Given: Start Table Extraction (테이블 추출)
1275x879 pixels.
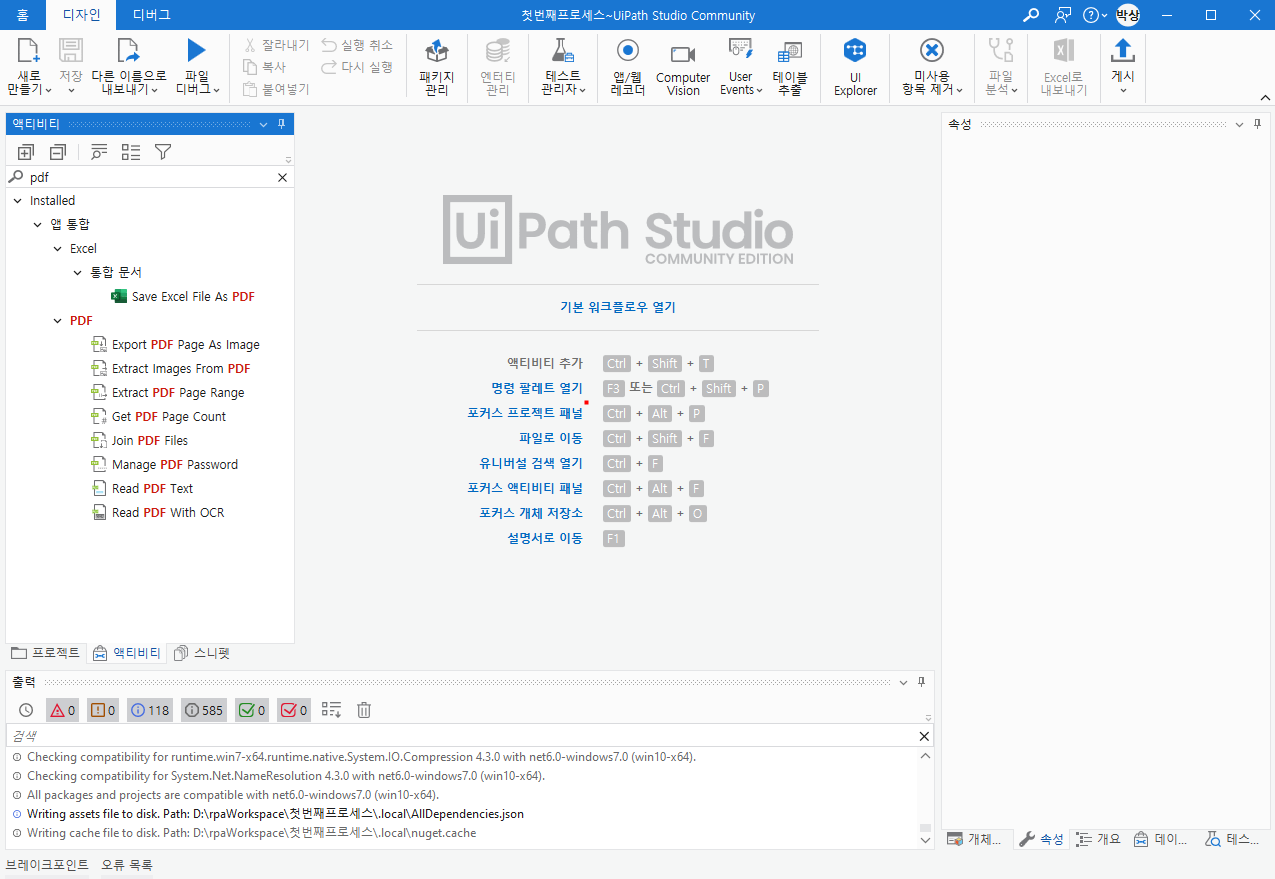Looking at the screenshot, I should click(x=790, y=68).
